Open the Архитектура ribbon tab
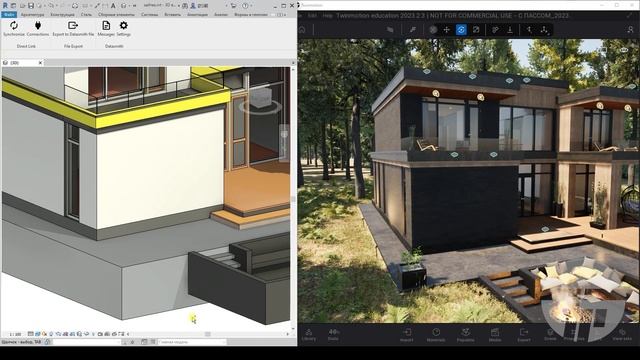The image size is (640, 360). click(32, 15)
